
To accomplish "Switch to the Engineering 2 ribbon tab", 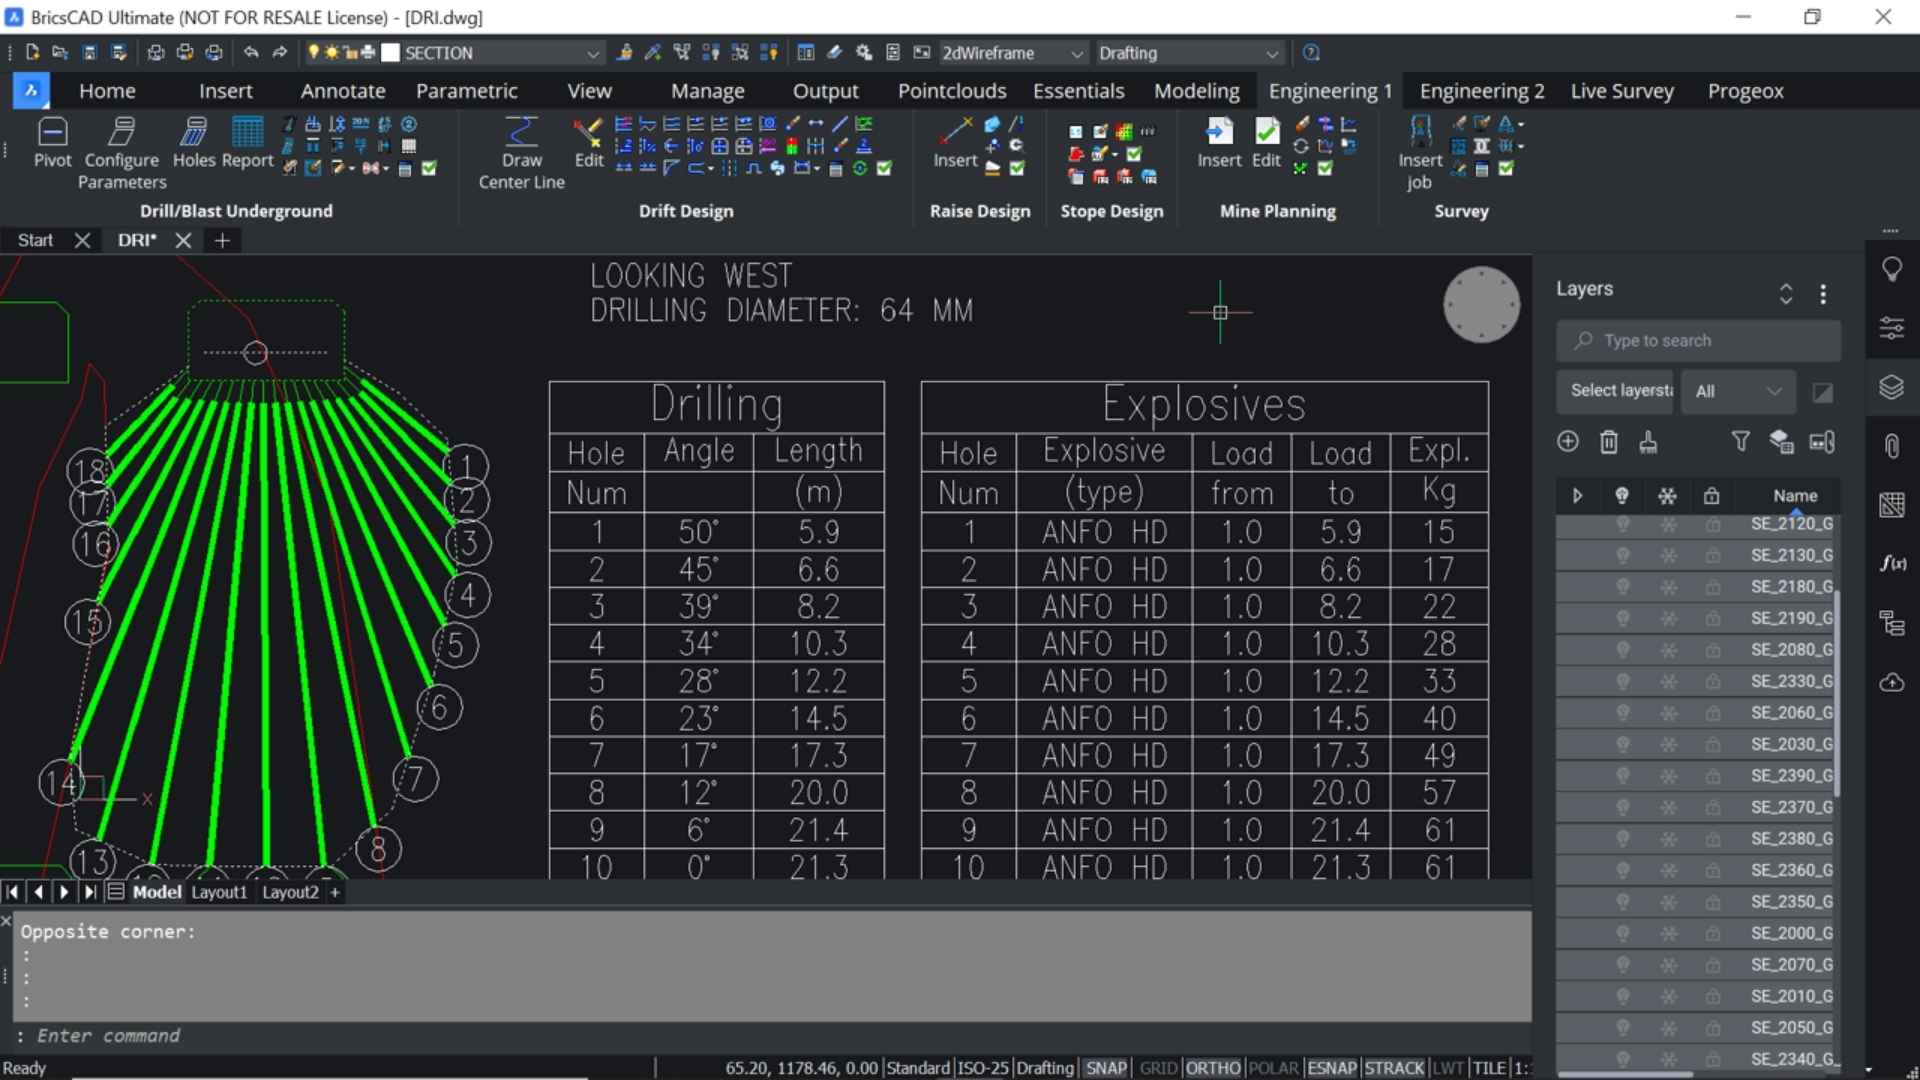I will coord(1481,90).
